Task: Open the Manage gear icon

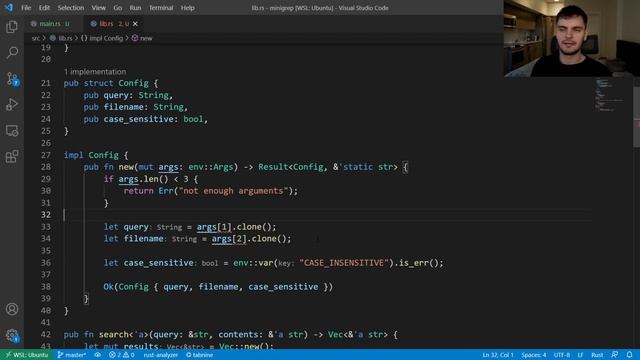Action: 12,336
